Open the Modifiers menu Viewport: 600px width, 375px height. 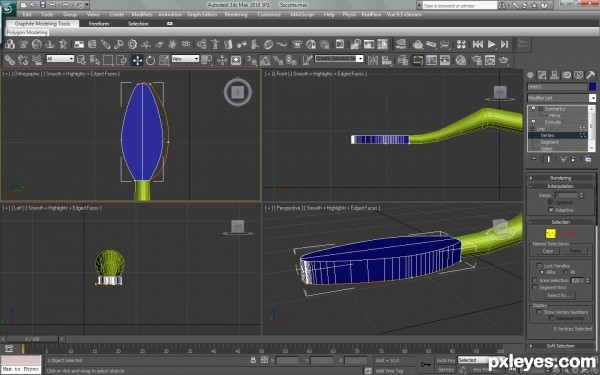142,15
